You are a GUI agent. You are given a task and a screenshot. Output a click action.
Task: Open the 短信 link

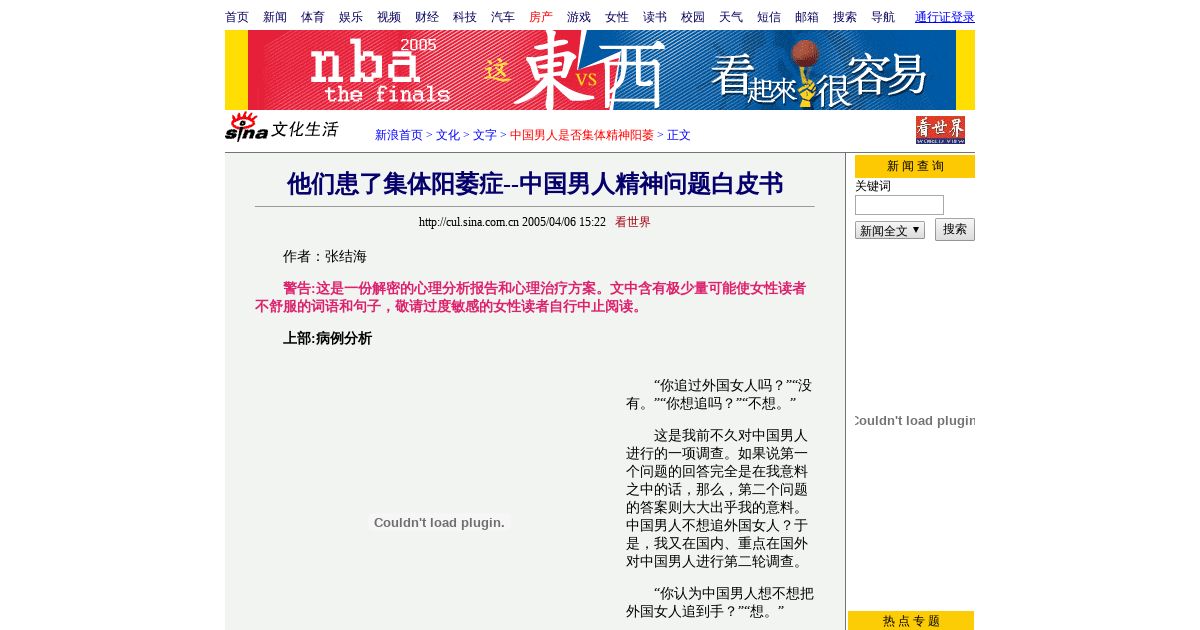[x=769, y=17]
